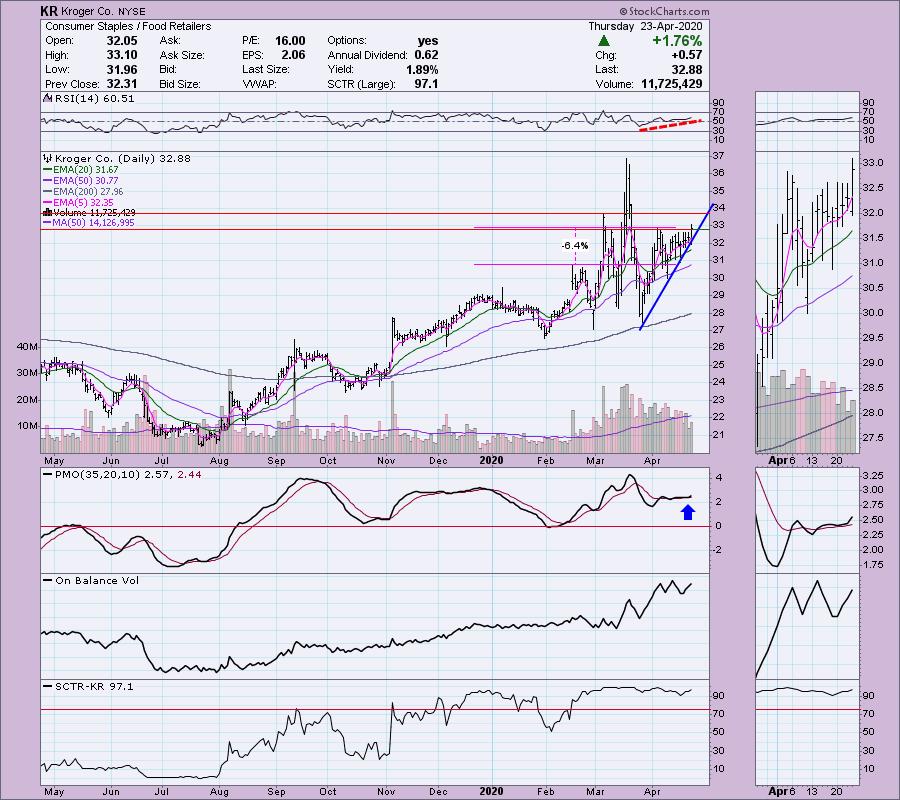The image size is (900, 800).
Task: Click the Consumer Staples / Food Retailers label
Action: click(x=127, y=26)
